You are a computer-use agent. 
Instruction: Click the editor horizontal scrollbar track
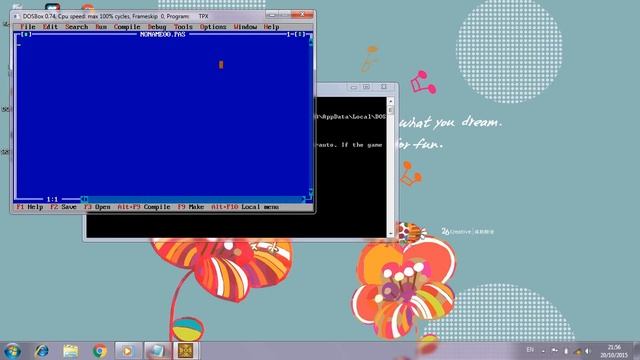(x=194, y=199)
